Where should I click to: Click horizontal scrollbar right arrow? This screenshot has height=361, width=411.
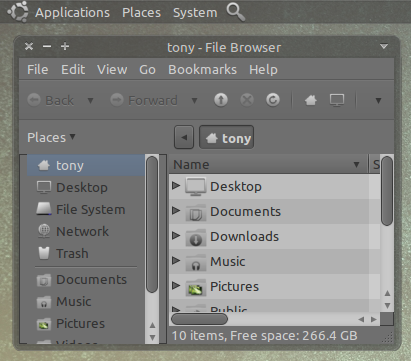pos(374,319)
